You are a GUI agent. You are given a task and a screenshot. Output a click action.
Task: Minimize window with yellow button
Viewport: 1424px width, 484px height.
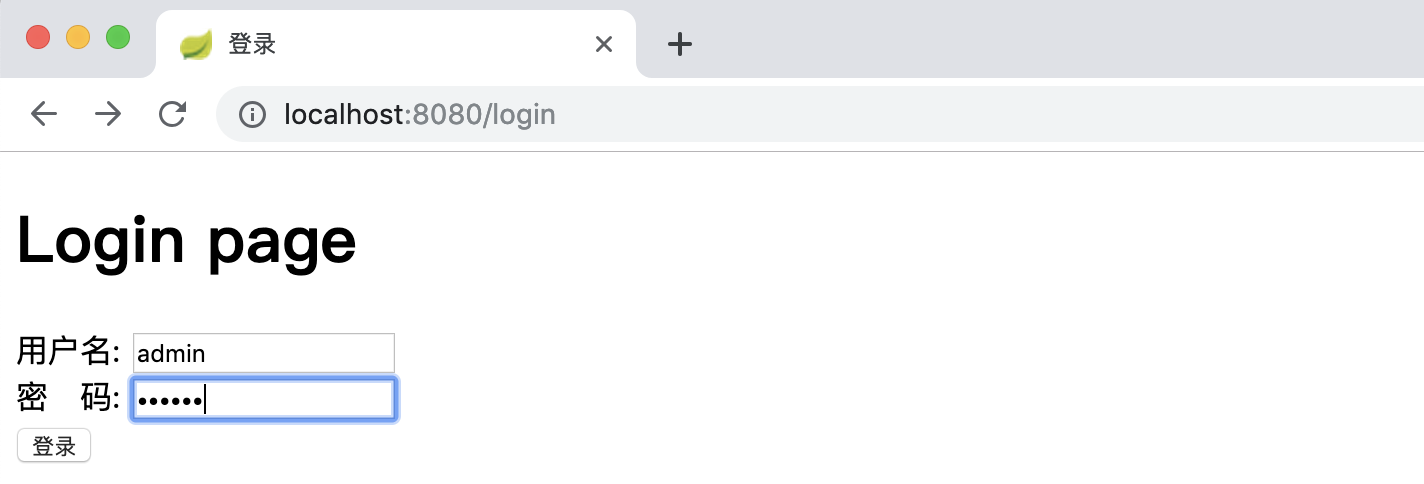click(x=78, y=37)
